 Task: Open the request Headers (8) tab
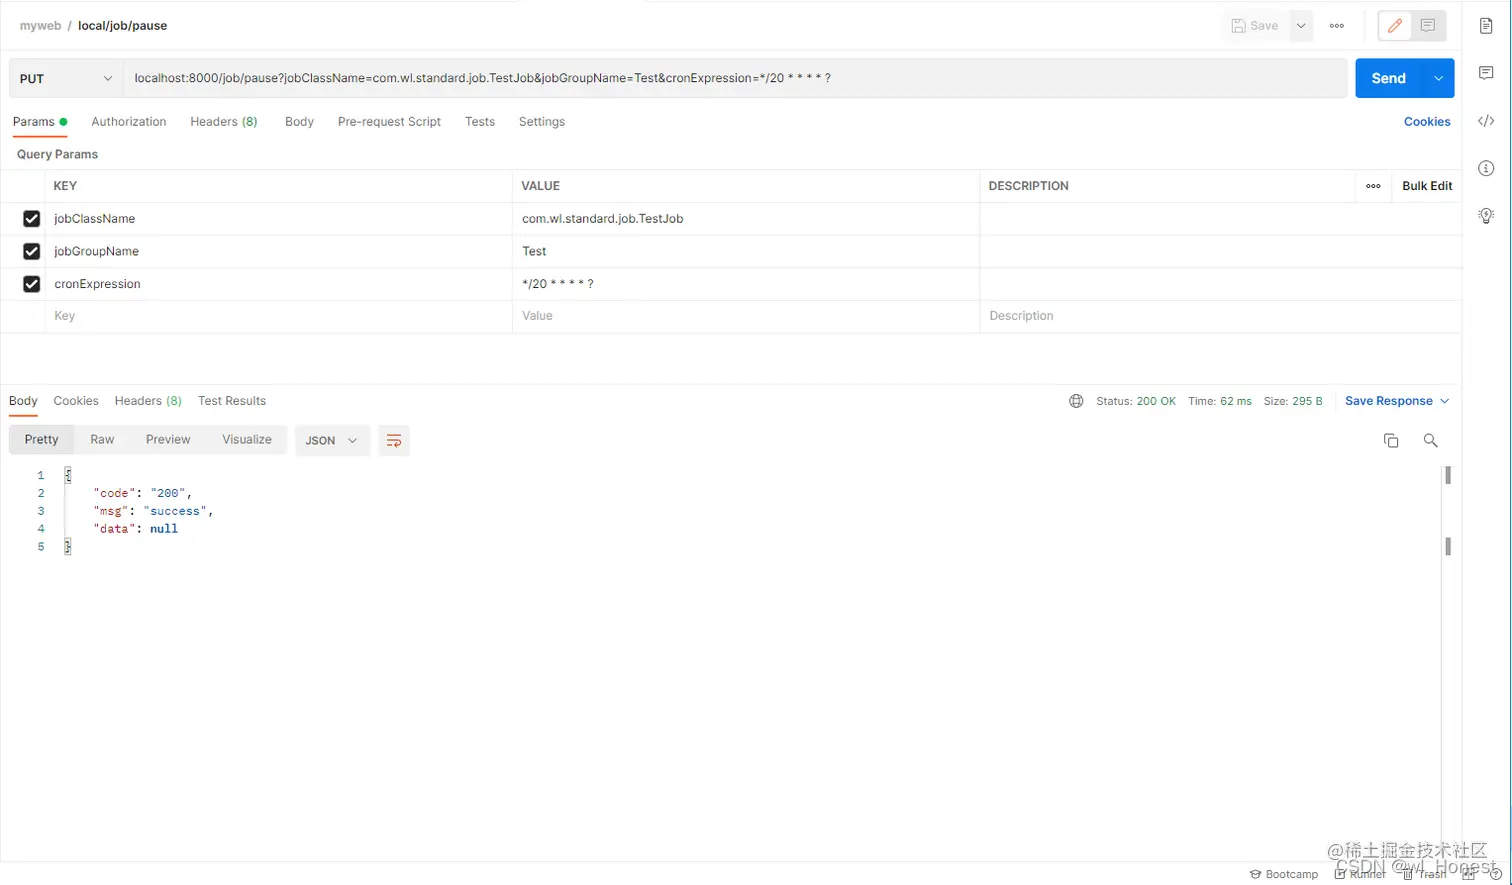224,122
